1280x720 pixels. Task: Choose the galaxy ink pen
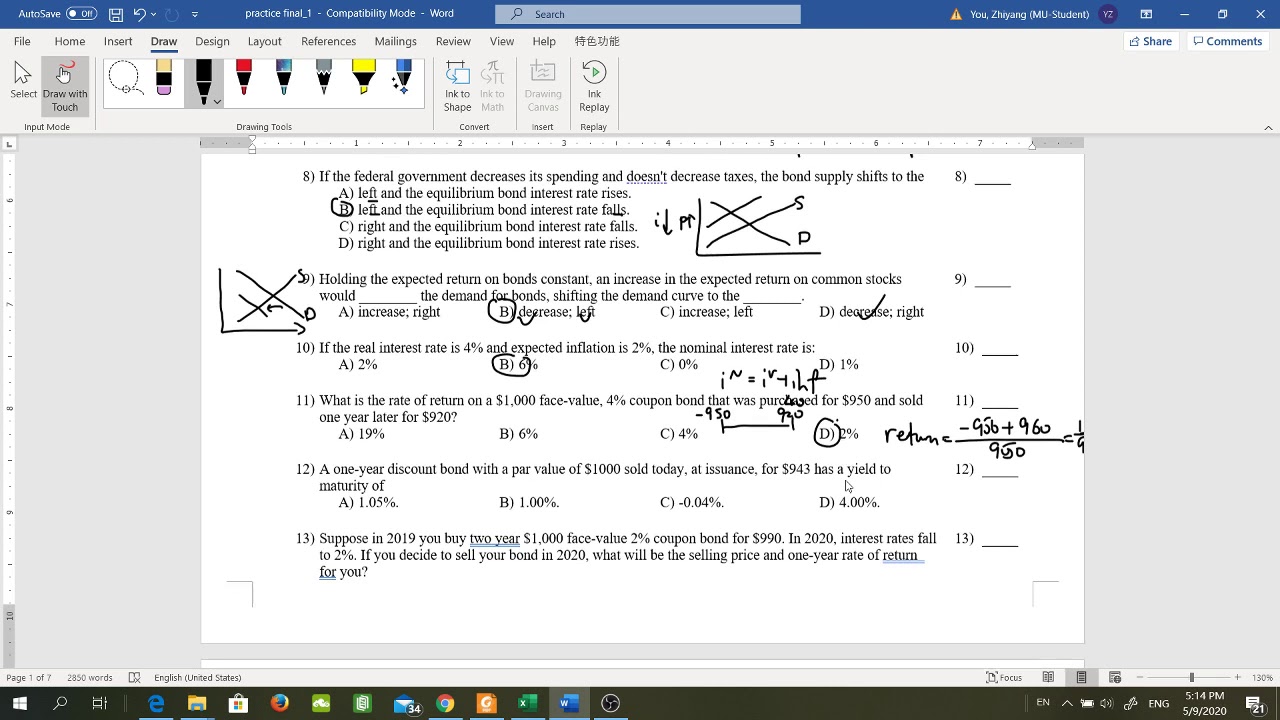tap(284, 78)
